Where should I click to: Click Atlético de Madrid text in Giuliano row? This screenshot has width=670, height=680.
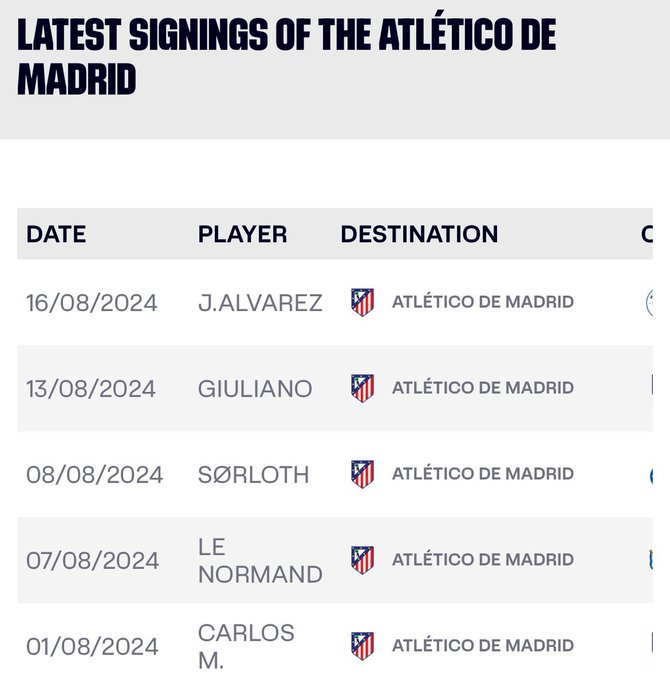click(482, 388)
